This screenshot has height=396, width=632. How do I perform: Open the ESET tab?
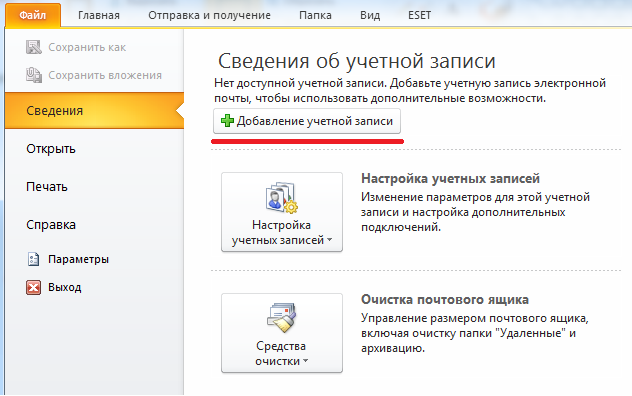419,15
